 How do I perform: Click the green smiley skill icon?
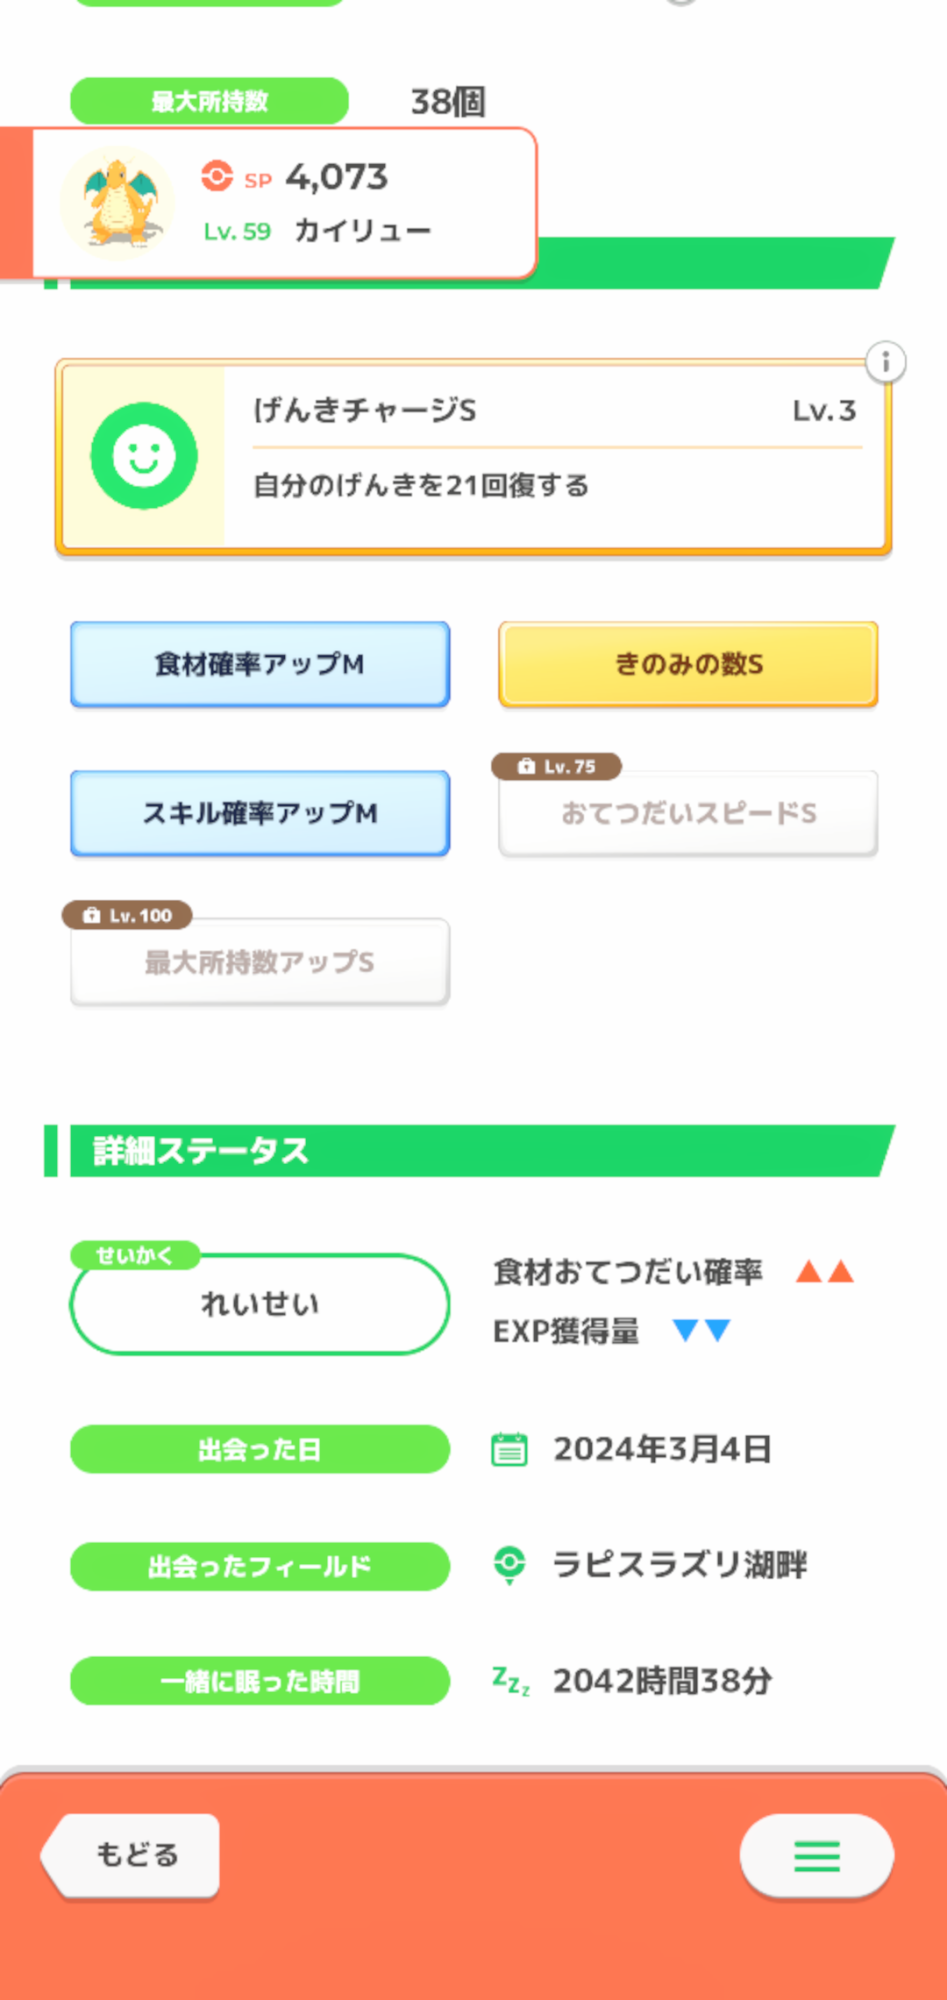click(144, 456)
